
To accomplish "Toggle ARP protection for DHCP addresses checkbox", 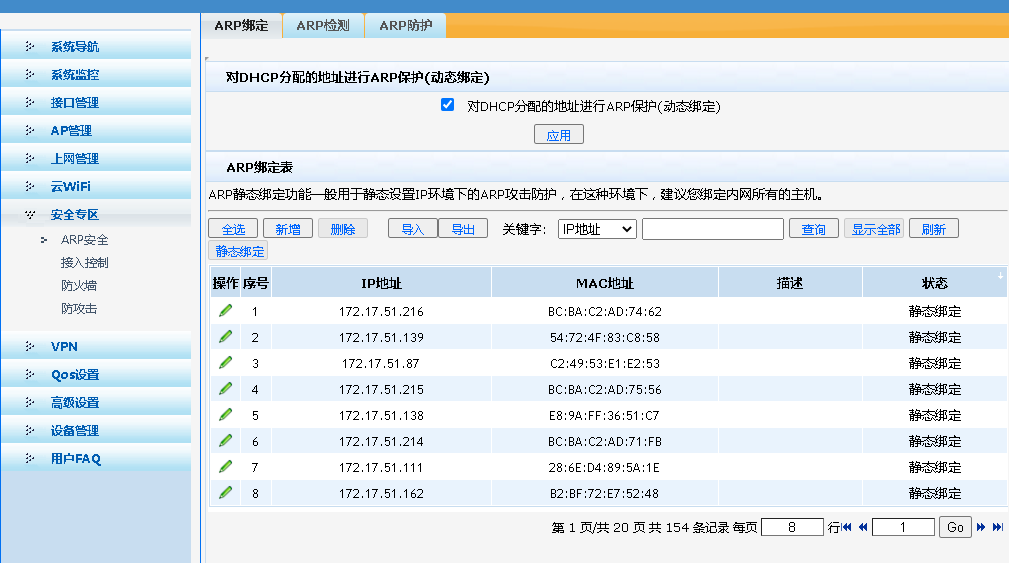I will coord(447,104).
